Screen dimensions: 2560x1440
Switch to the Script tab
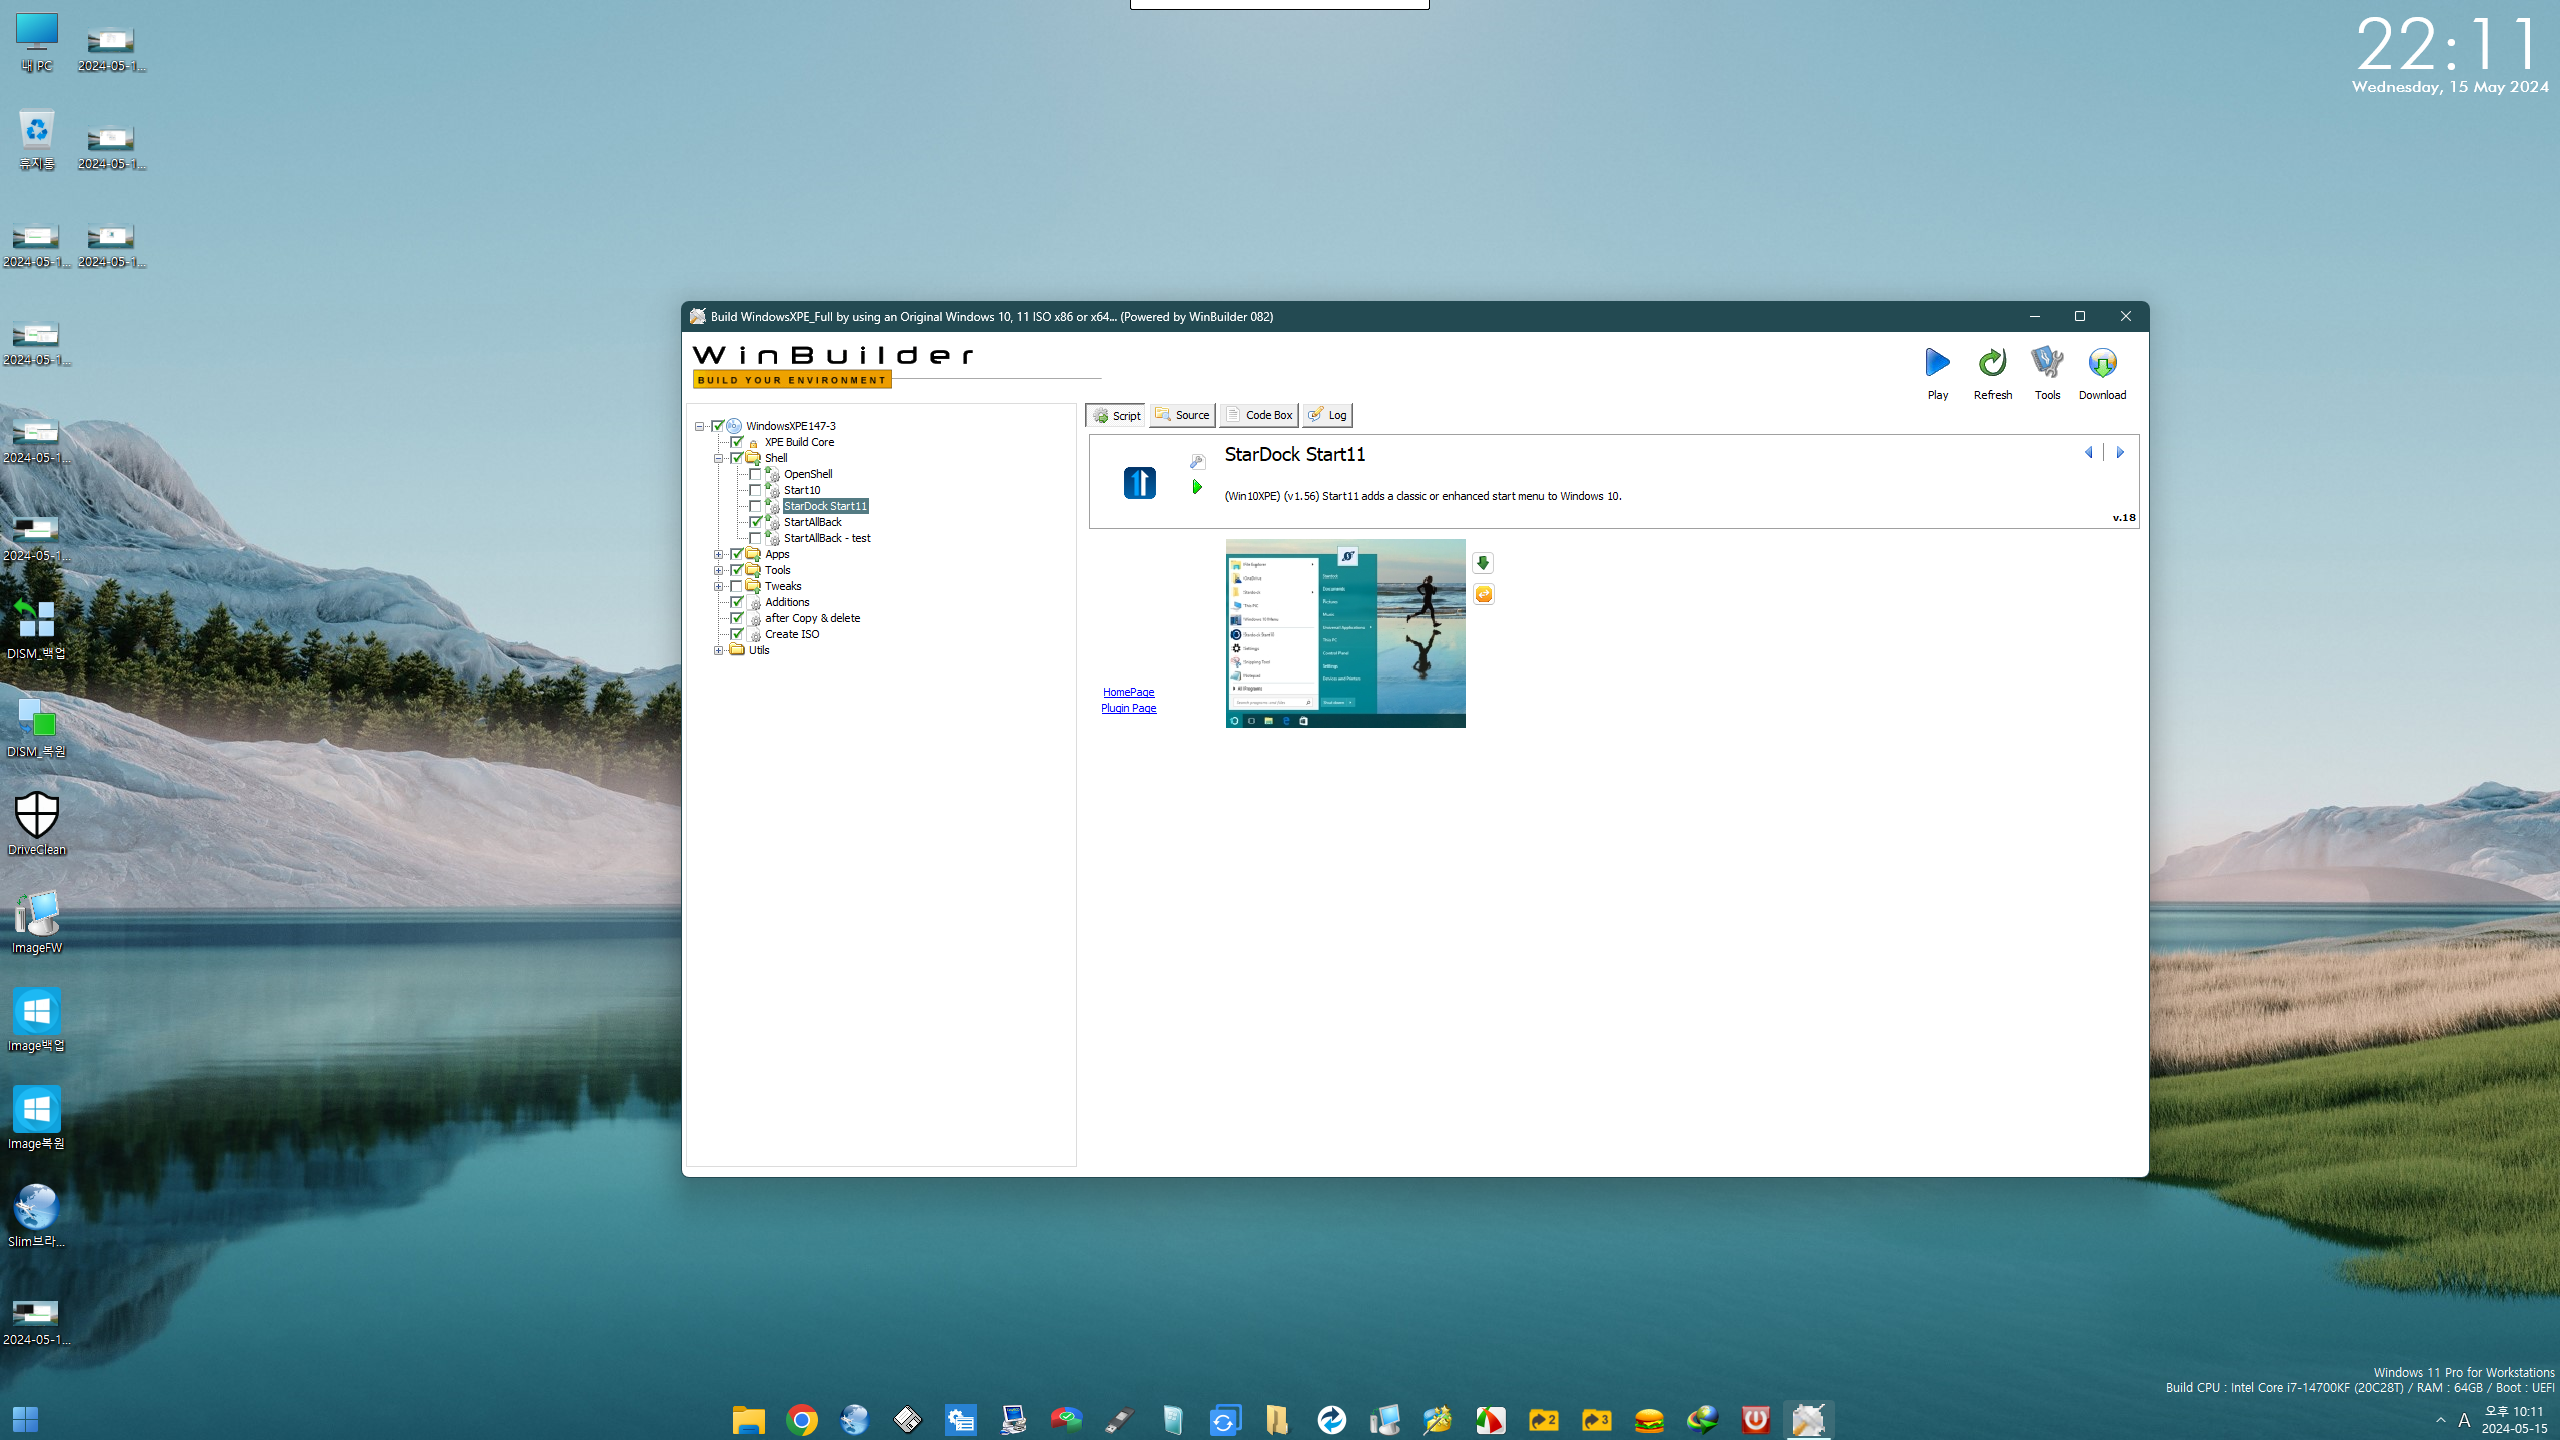pyautogui.click(x=1116, y=415)
